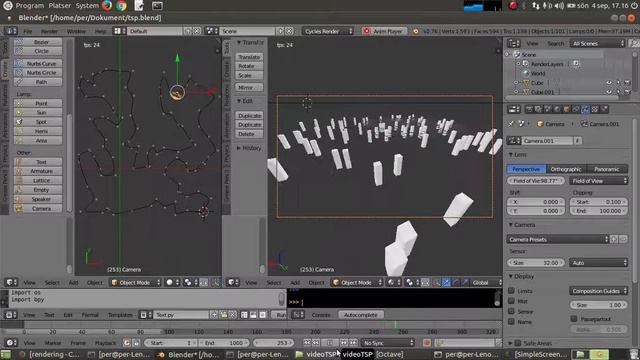The image size is (640, 360).
Task: Click the Nurbs Curve icon
Action: [19, 63]
